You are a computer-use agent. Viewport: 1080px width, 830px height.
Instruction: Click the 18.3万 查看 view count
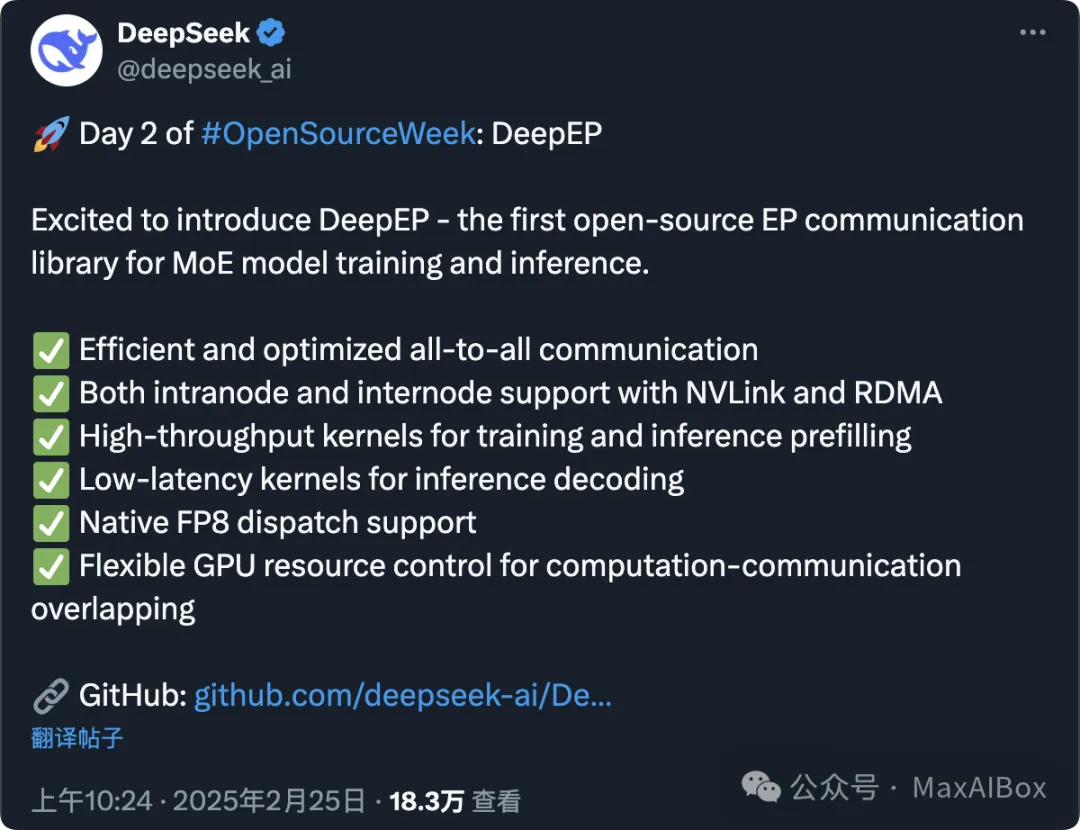[x=455, y=801]
